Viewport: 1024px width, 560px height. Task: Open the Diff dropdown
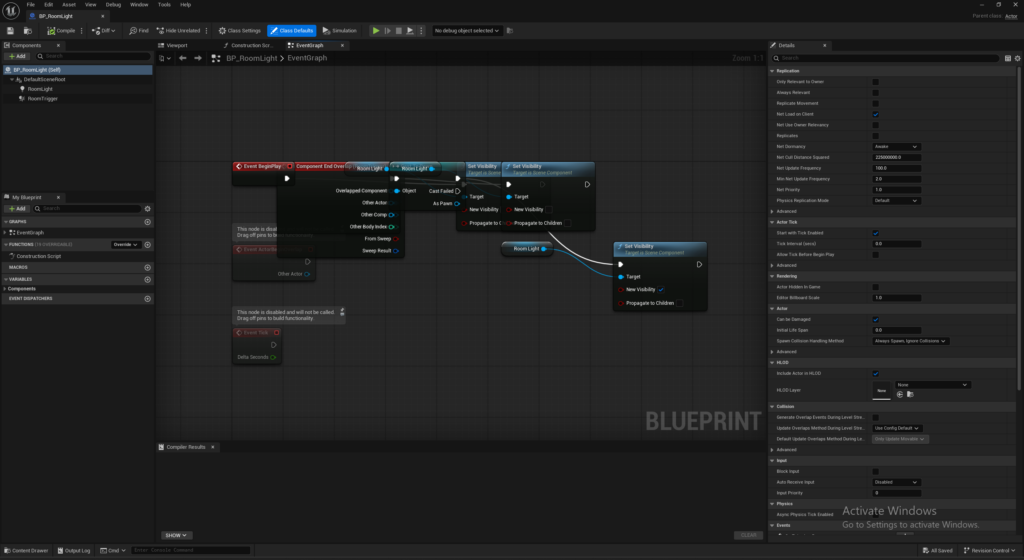point(104,31)
